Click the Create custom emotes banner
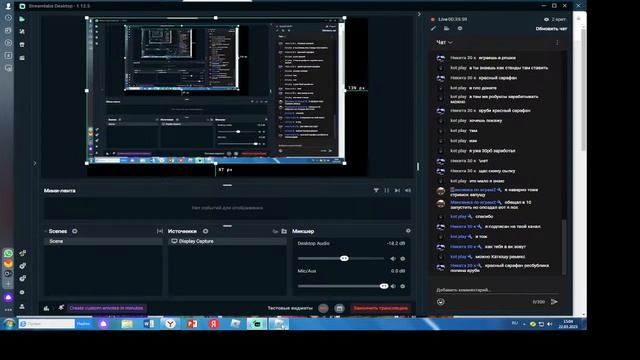 point(107,308)
